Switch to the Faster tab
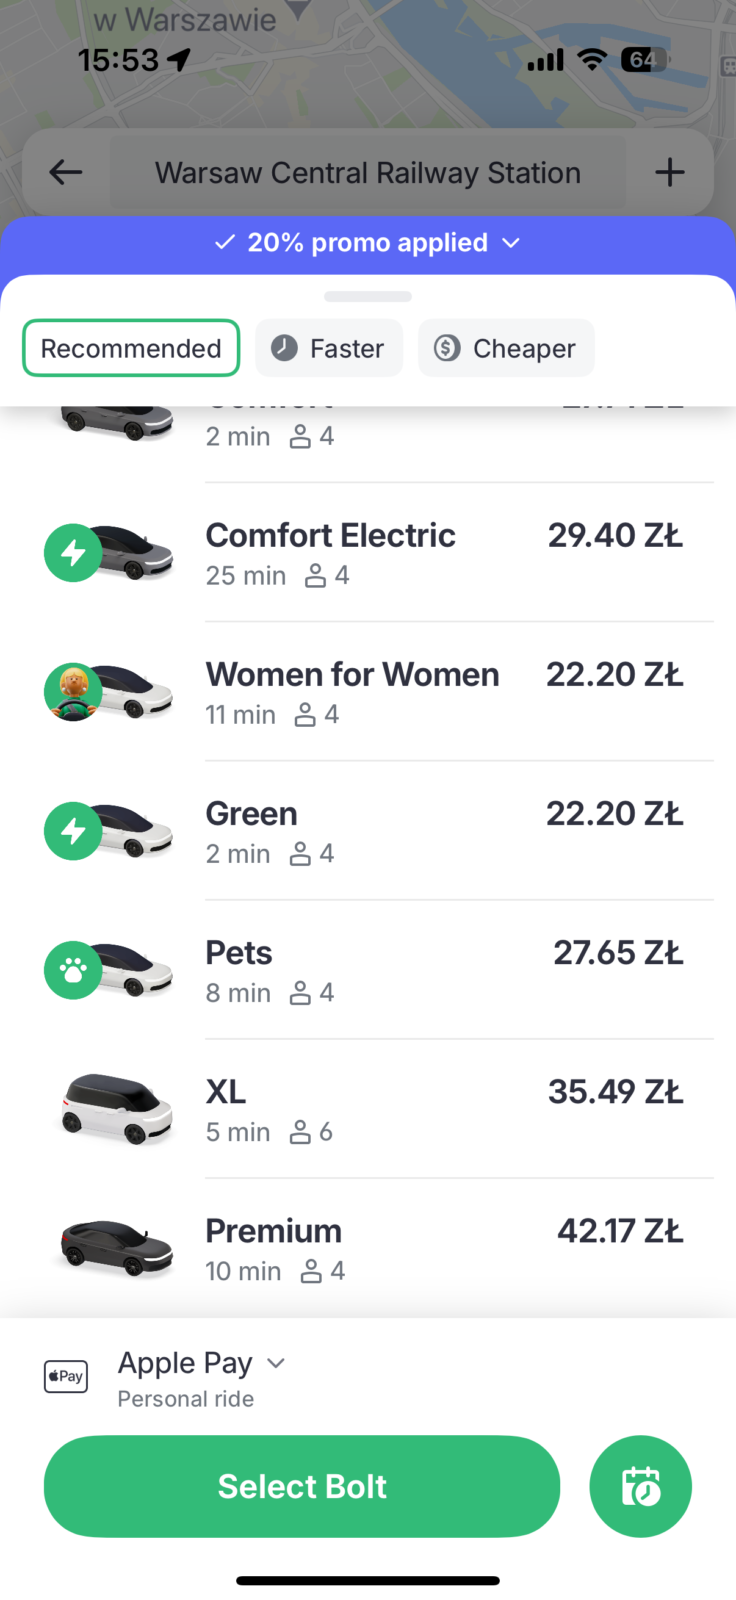736x1600 pixels. tap(329, 348)
